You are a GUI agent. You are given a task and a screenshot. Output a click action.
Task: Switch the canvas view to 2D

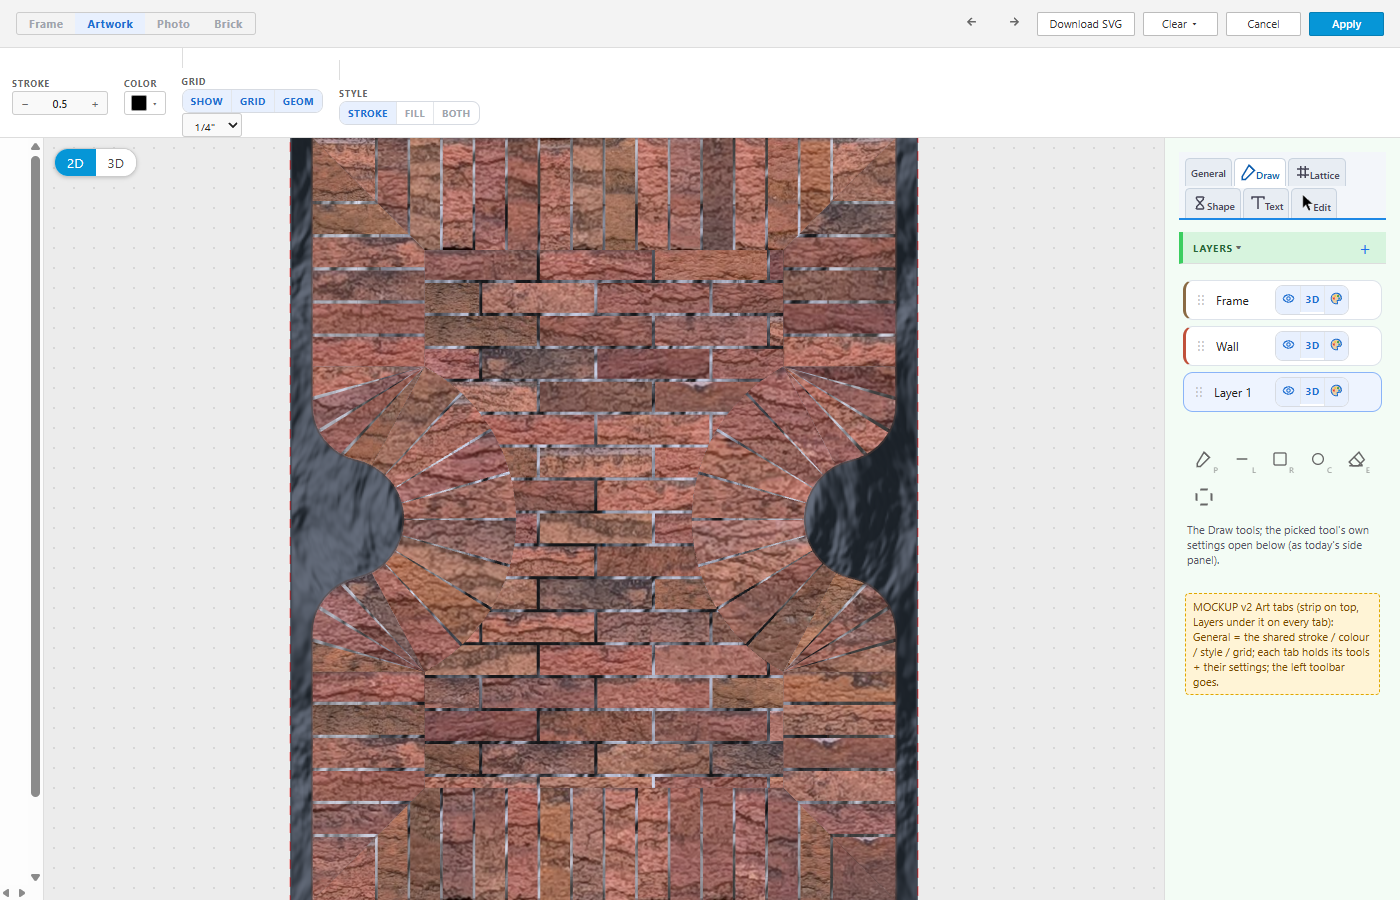click(75, 163)
